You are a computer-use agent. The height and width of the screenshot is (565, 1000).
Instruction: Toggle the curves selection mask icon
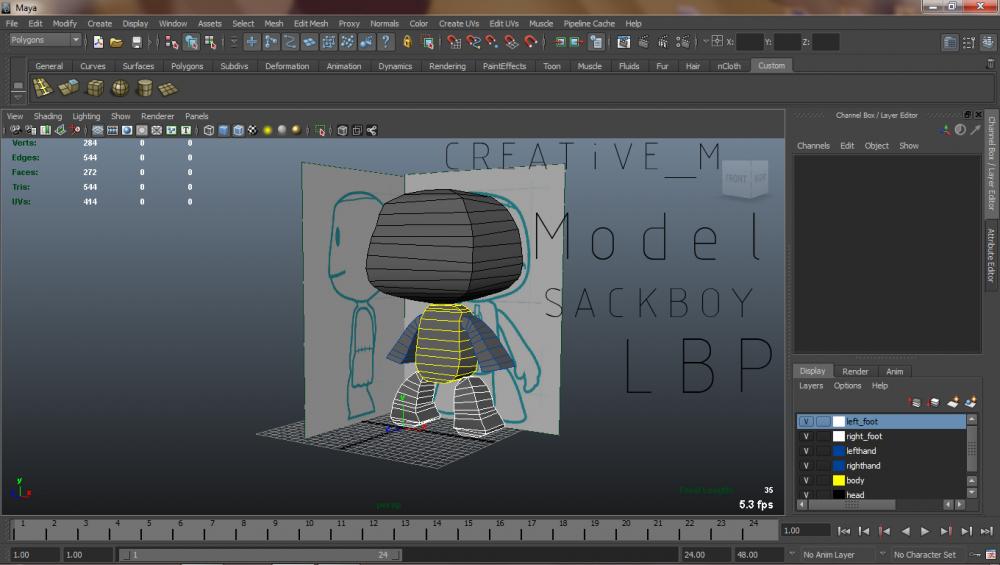coord(290,42)
